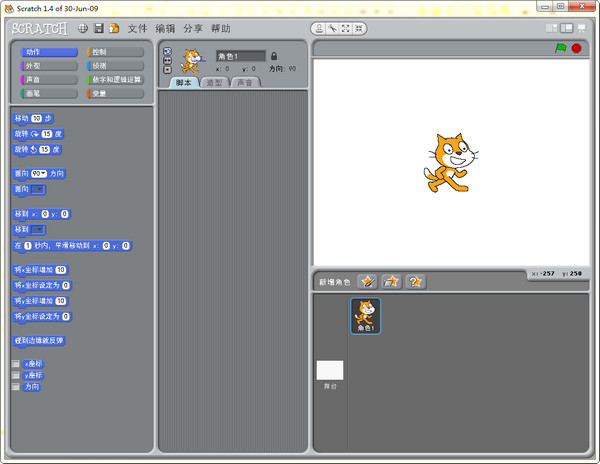This screenshot has width=600, height=464.
Task: Open the 文件 menu
Action: 137,28
